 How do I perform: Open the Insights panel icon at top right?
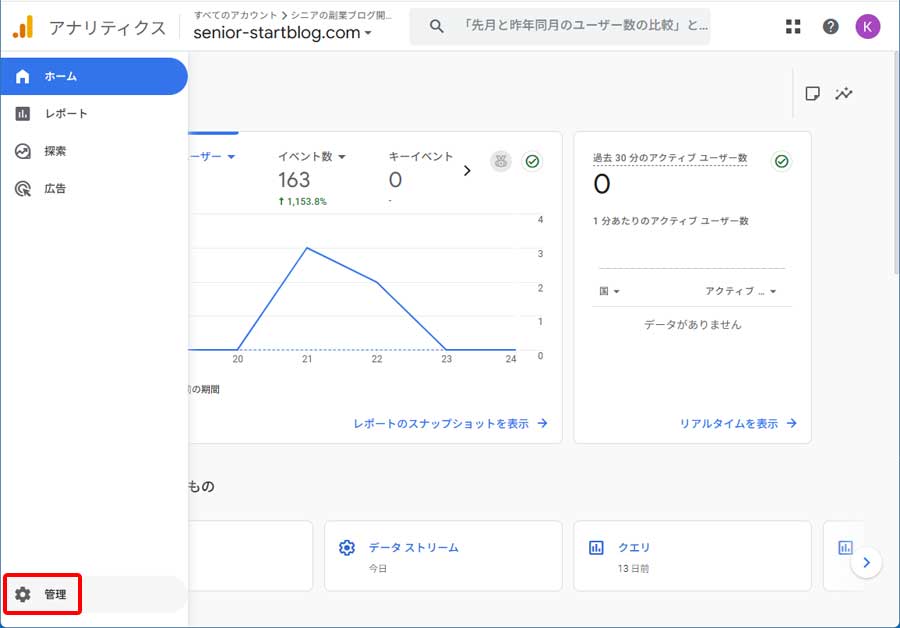[844, 92]
